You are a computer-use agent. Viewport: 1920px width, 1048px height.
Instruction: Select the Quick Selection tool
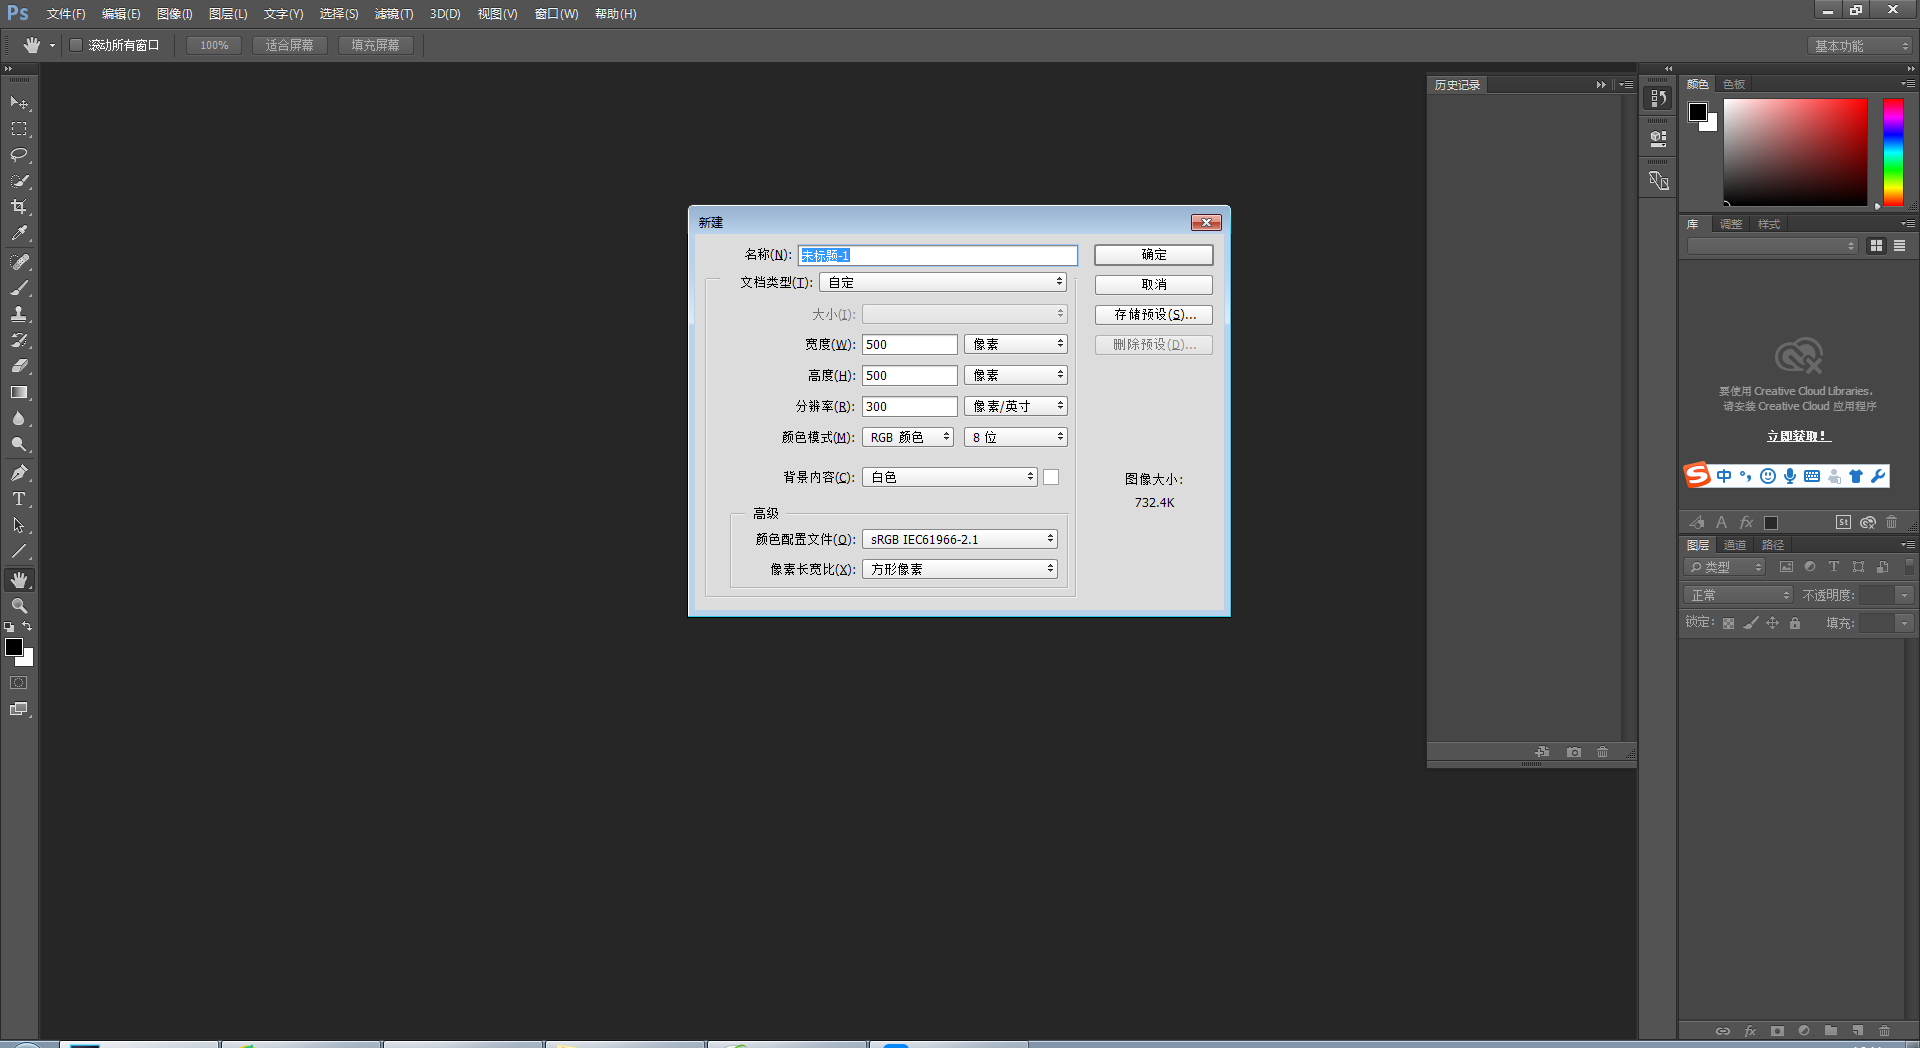pos(19,181)
